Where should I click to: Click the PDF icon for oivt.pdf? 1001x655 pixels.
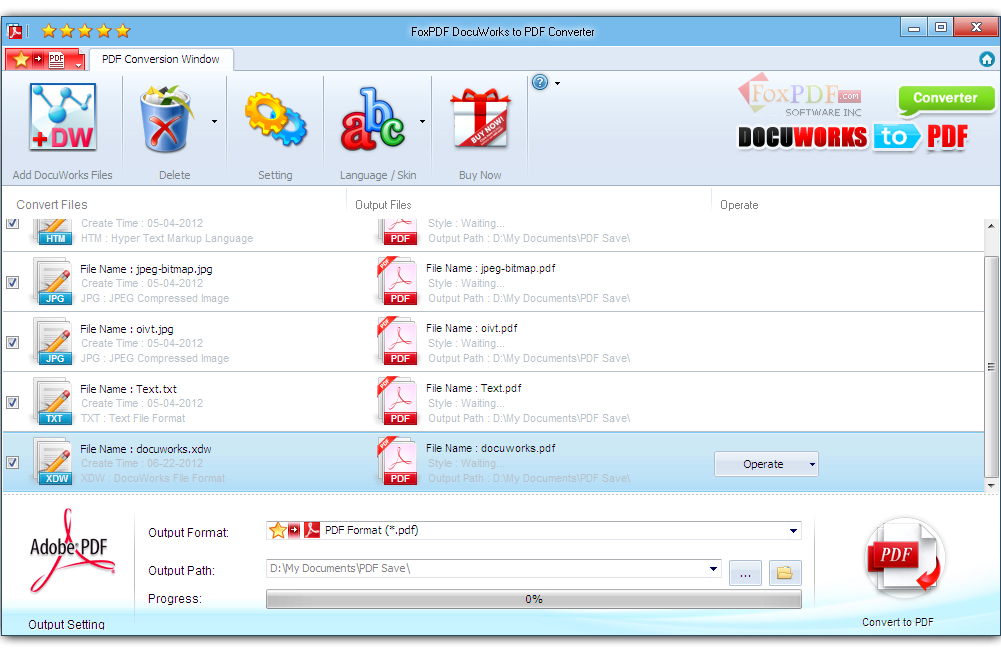[x=398, y=341]
